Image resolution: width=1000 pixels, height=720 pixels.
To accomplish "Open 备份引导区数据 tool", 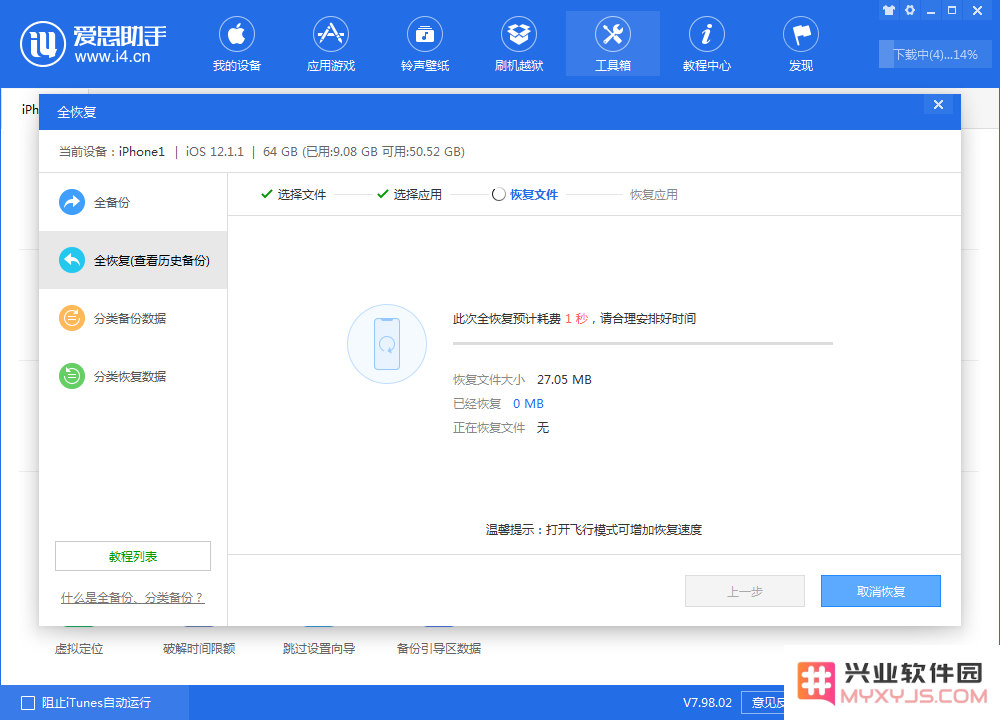I will tap(439, 649).
